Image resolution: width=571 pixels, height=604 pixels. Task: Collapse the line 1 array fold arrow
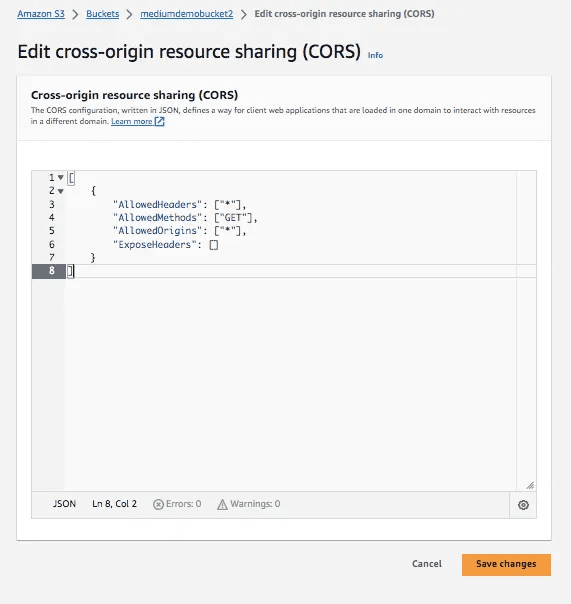60,178
